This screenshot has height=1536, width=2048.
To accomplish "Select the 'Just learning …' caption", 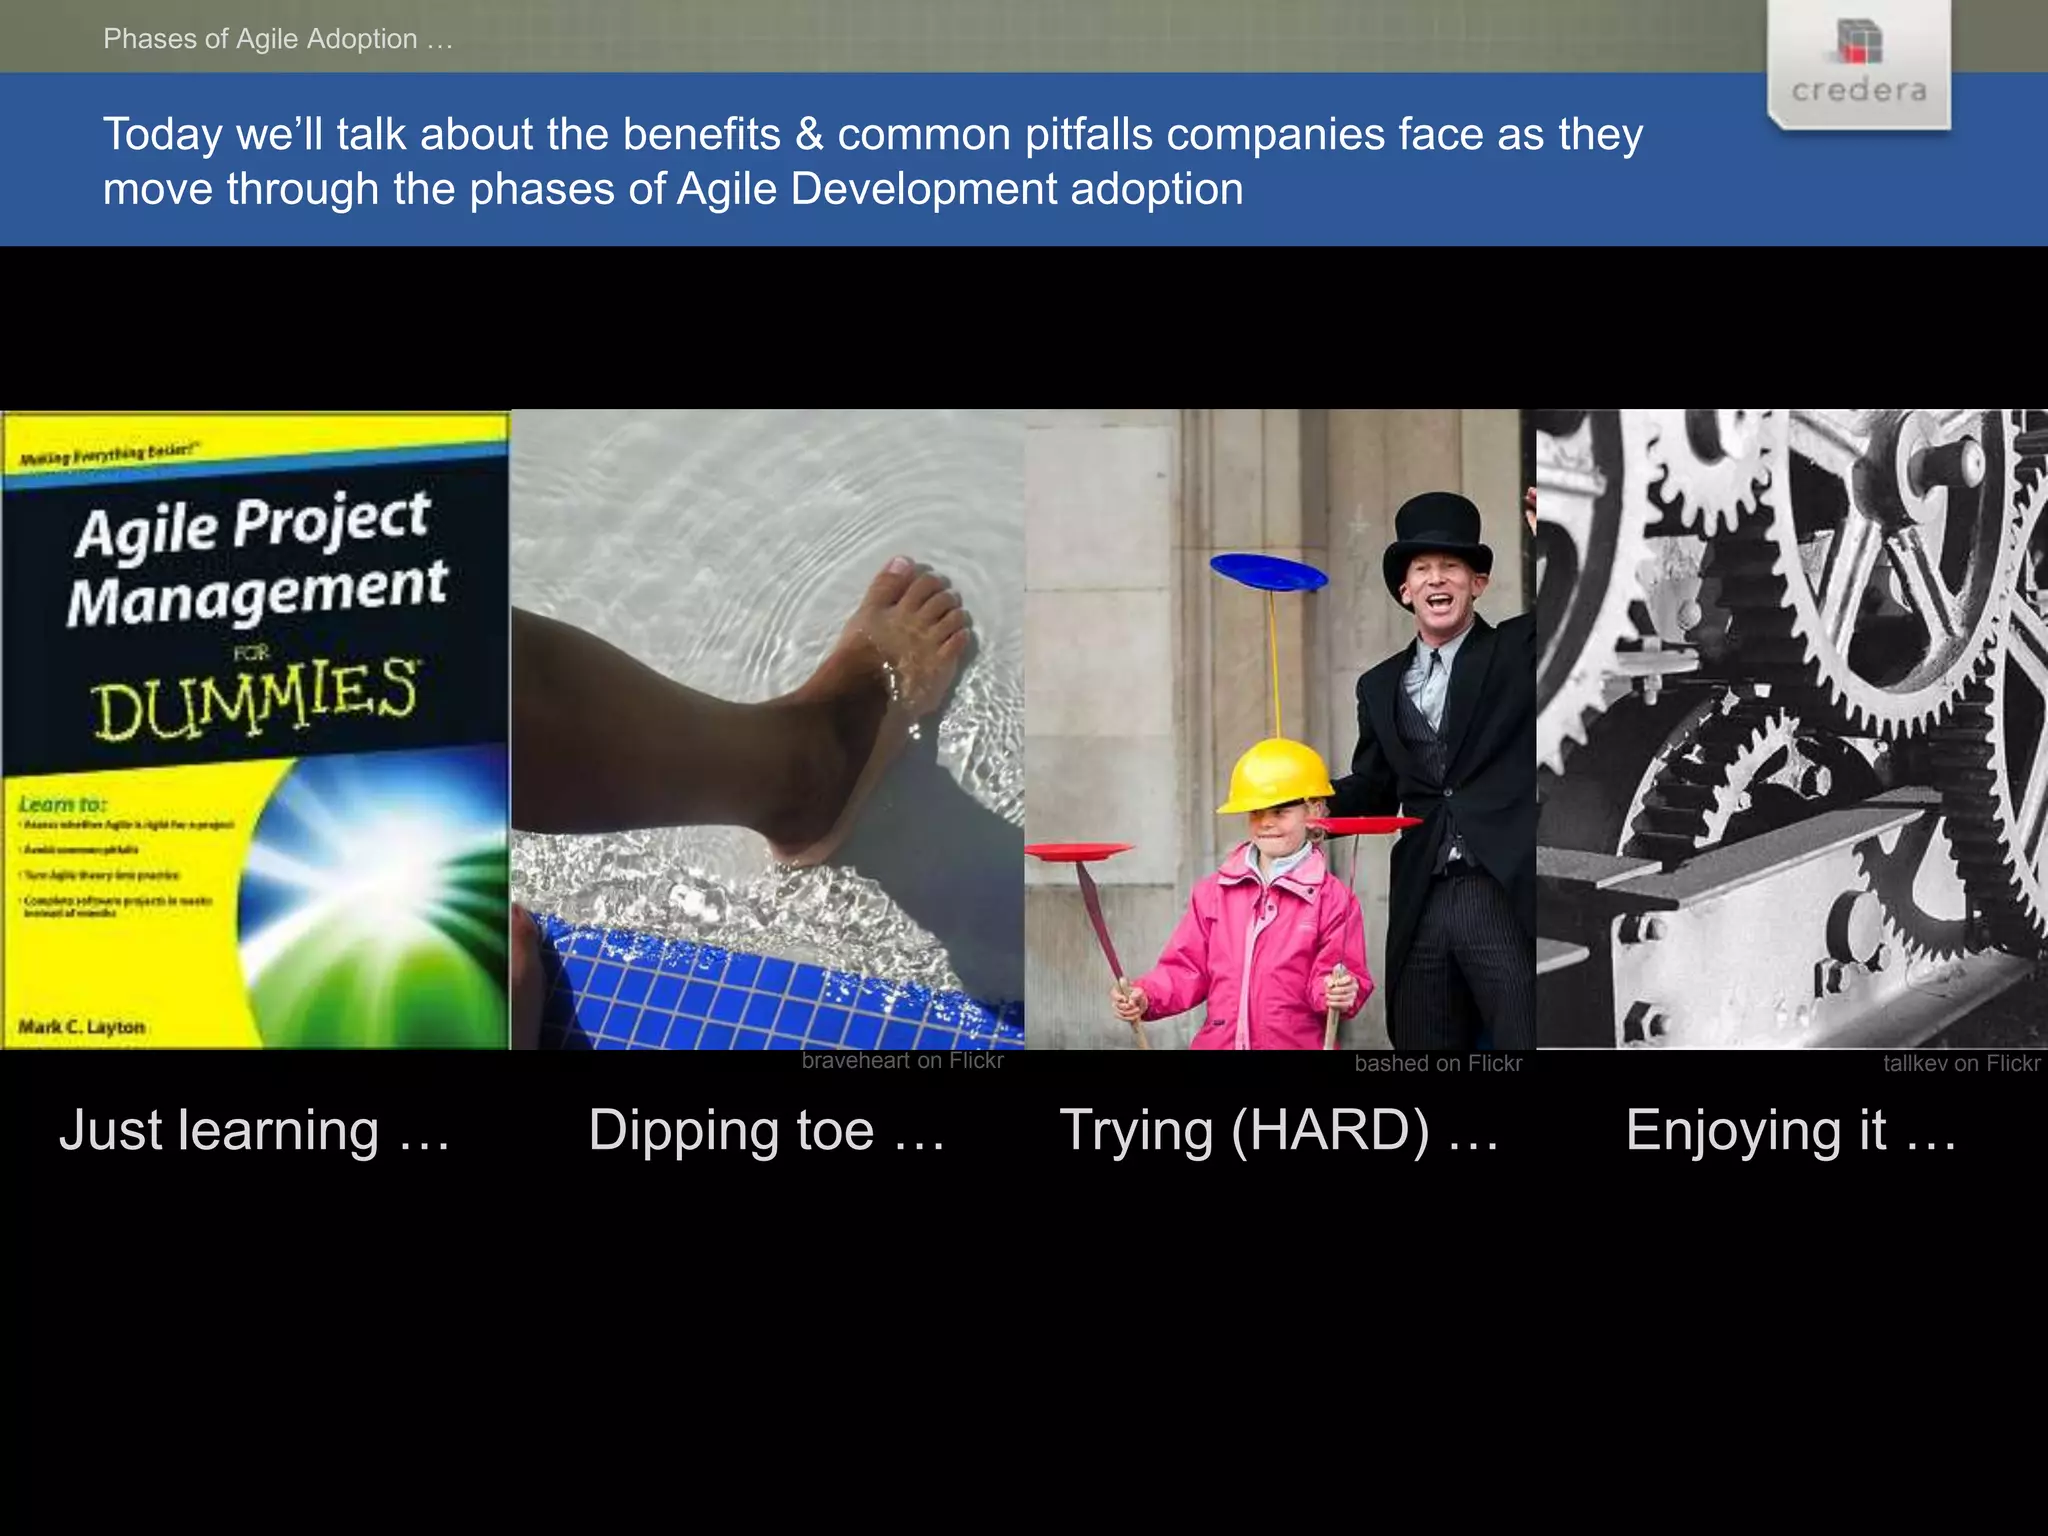I will [255, 1131].
